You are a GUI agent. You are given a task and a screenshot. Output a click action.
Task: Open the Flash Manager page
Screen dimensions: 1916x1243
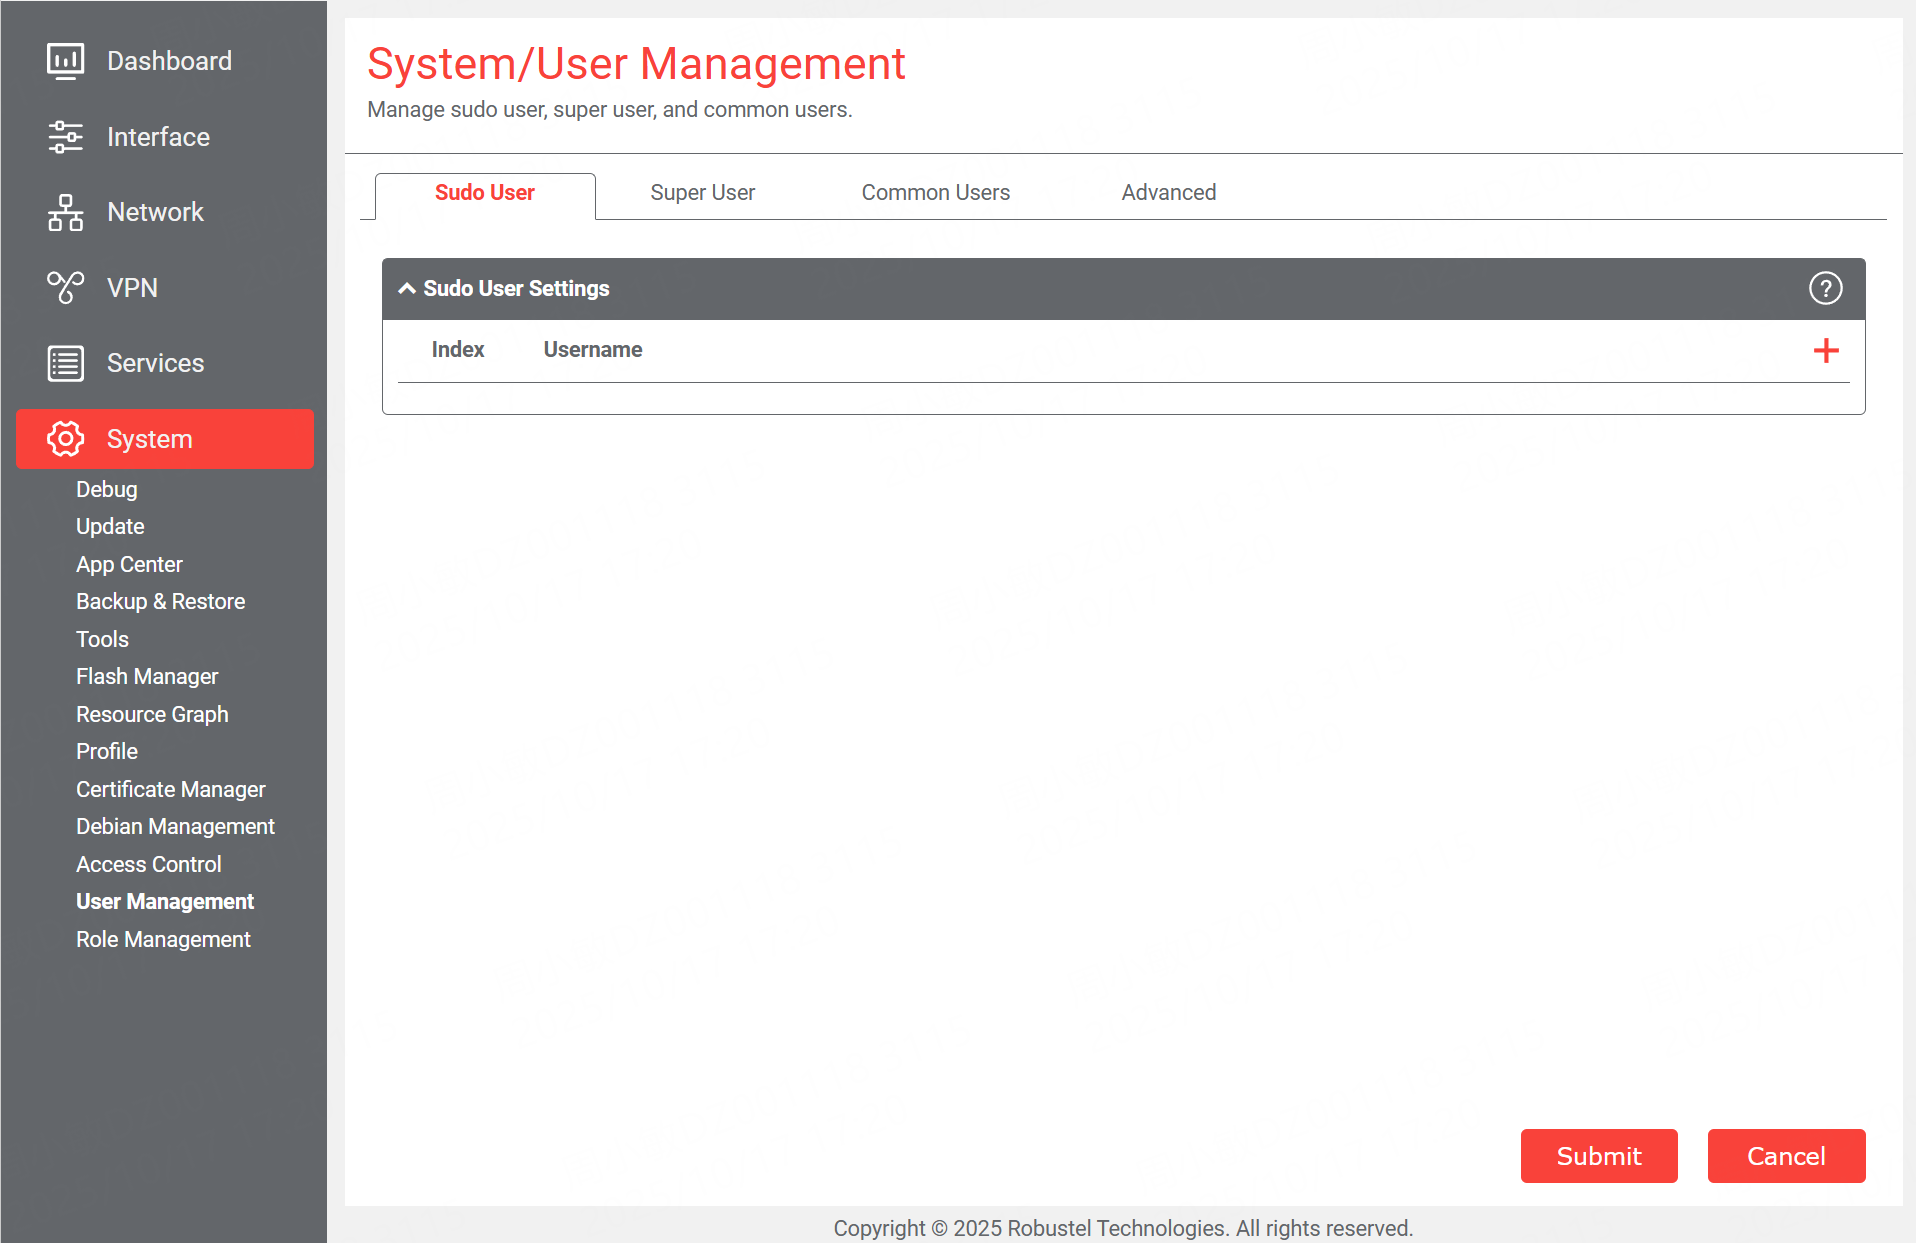point(147,677)
